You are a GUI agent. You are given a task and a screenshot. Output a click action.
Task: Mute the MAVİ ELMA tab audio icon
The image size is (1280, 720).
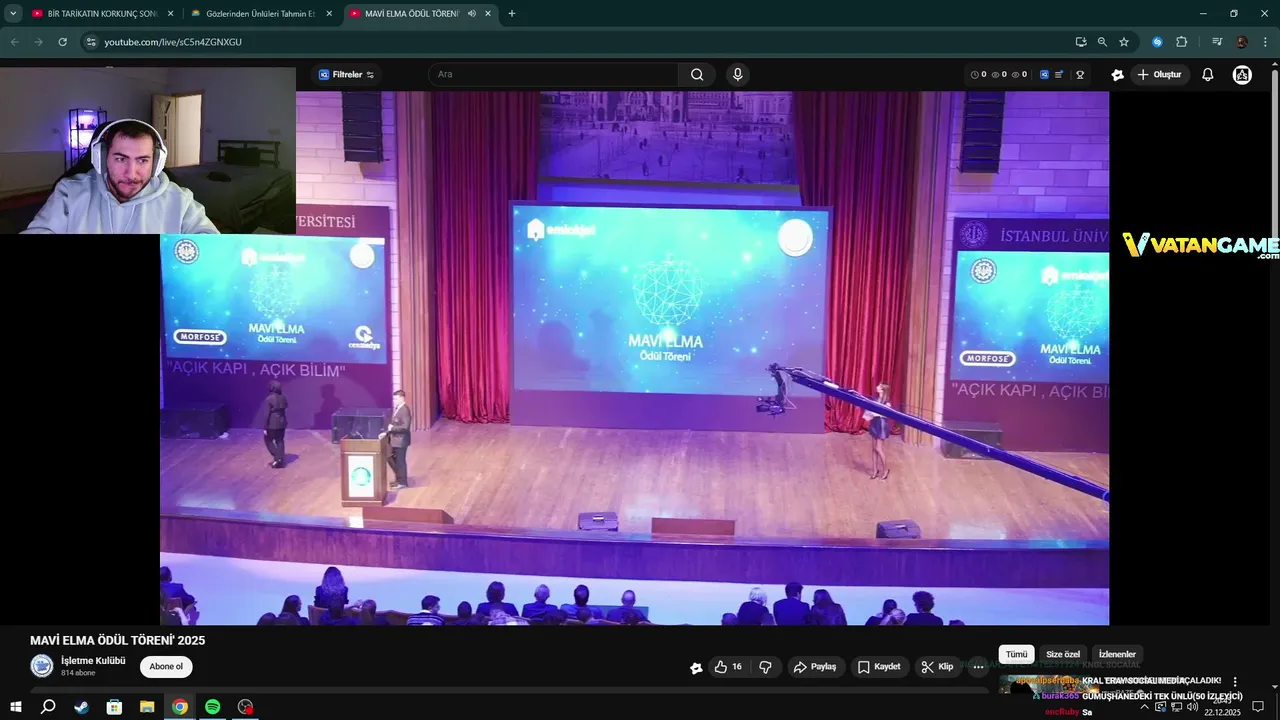(x=471, y=14)
